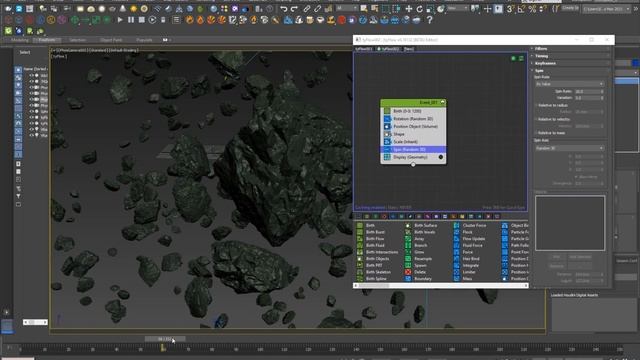The height and width of the screenshot is (360, 640).
Task: Click the Redo arrow in main toolbar
Action: click(294, 9)
